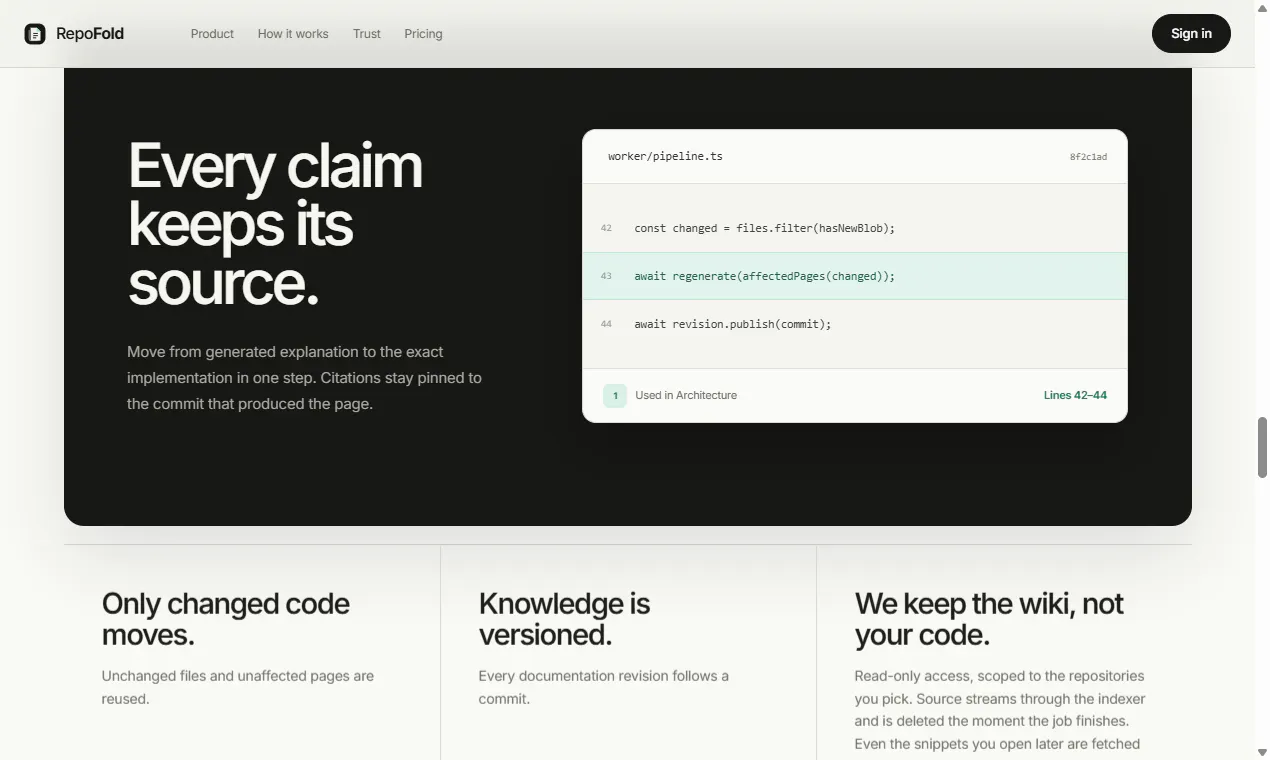Select line 44 revision.publish row

[x=855, y=324]
